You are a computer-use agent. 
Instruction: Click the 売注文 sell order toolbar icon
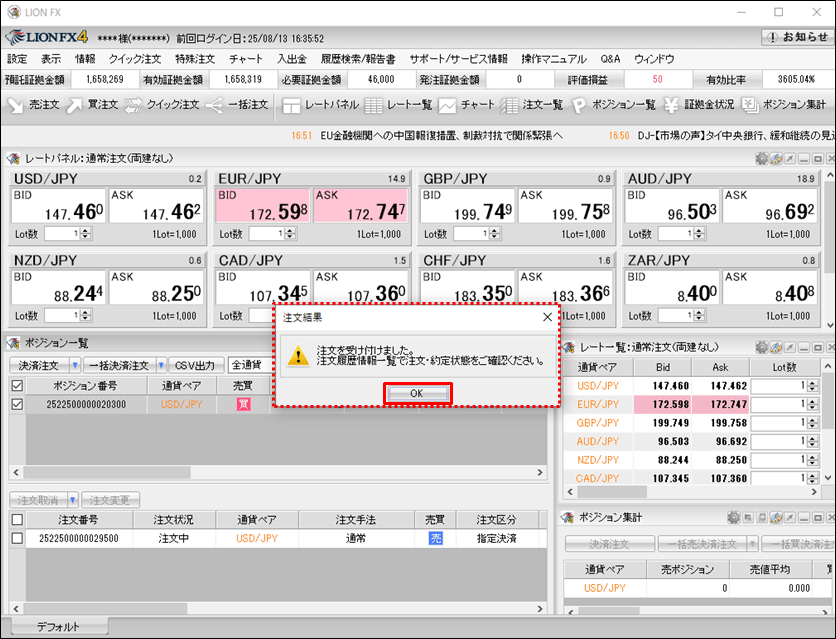(33, 105)
